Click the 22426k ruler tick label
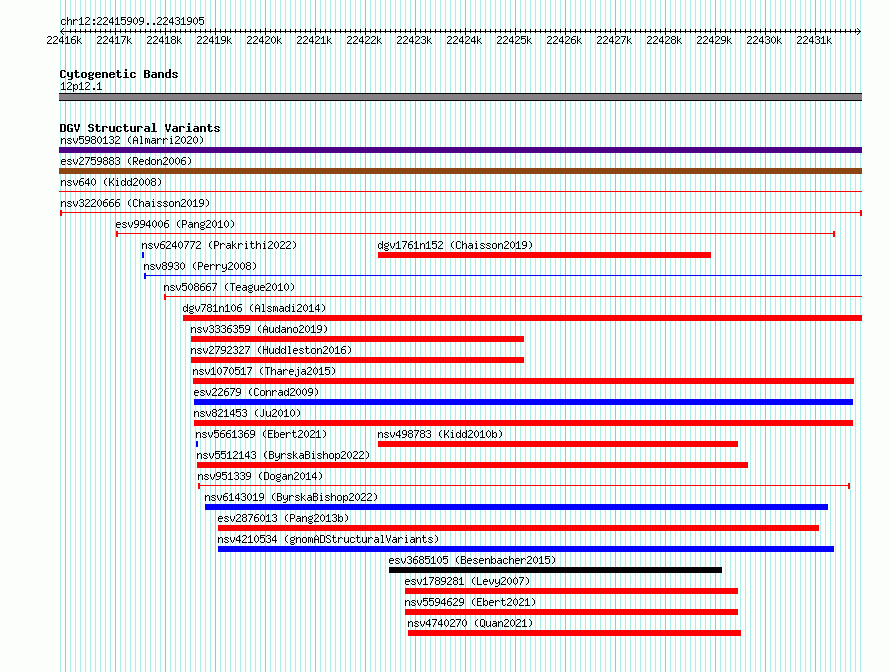890x672 pixels. point(564,40)
